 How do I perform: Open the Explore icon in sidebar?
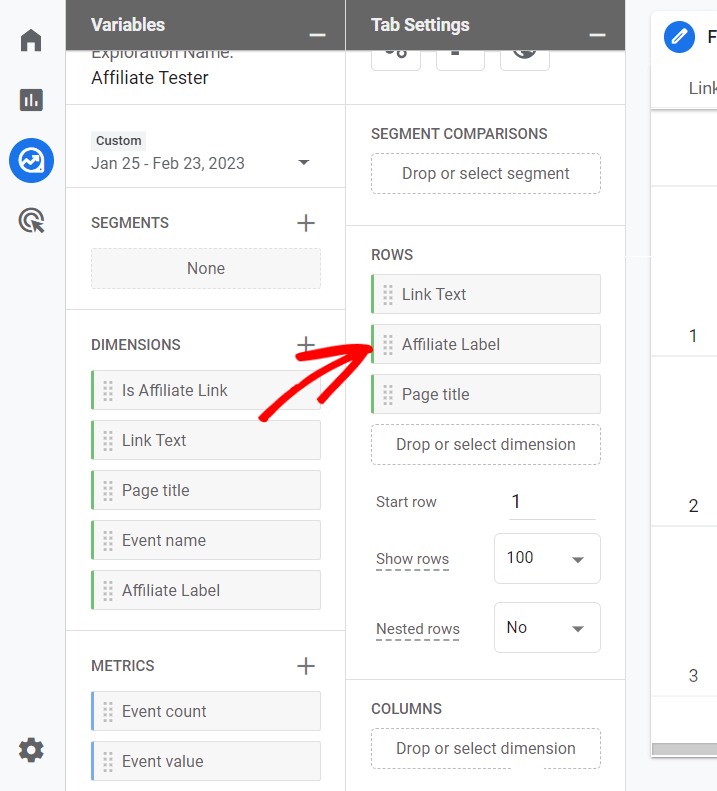[x=31, y=160]
